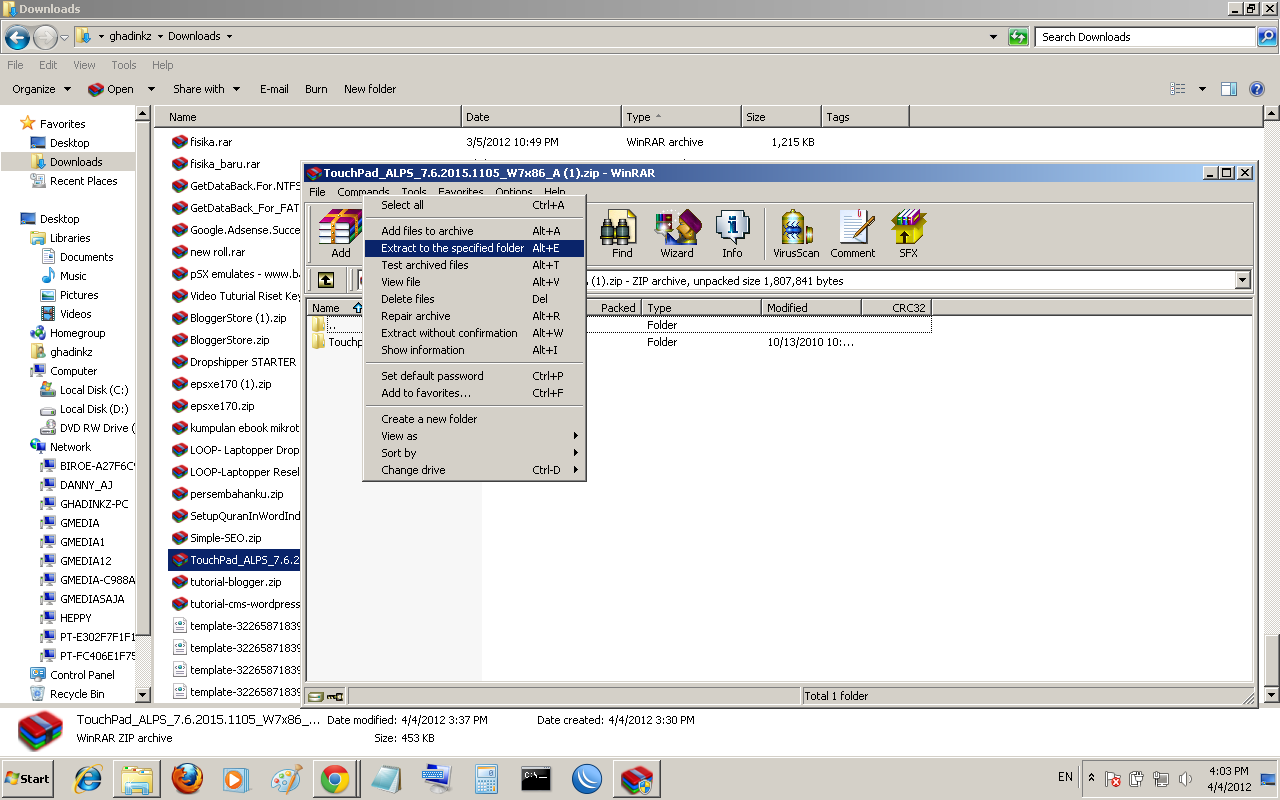Click the Start button
This screenshot has width=1280, height=800.
tap(28, 778)
